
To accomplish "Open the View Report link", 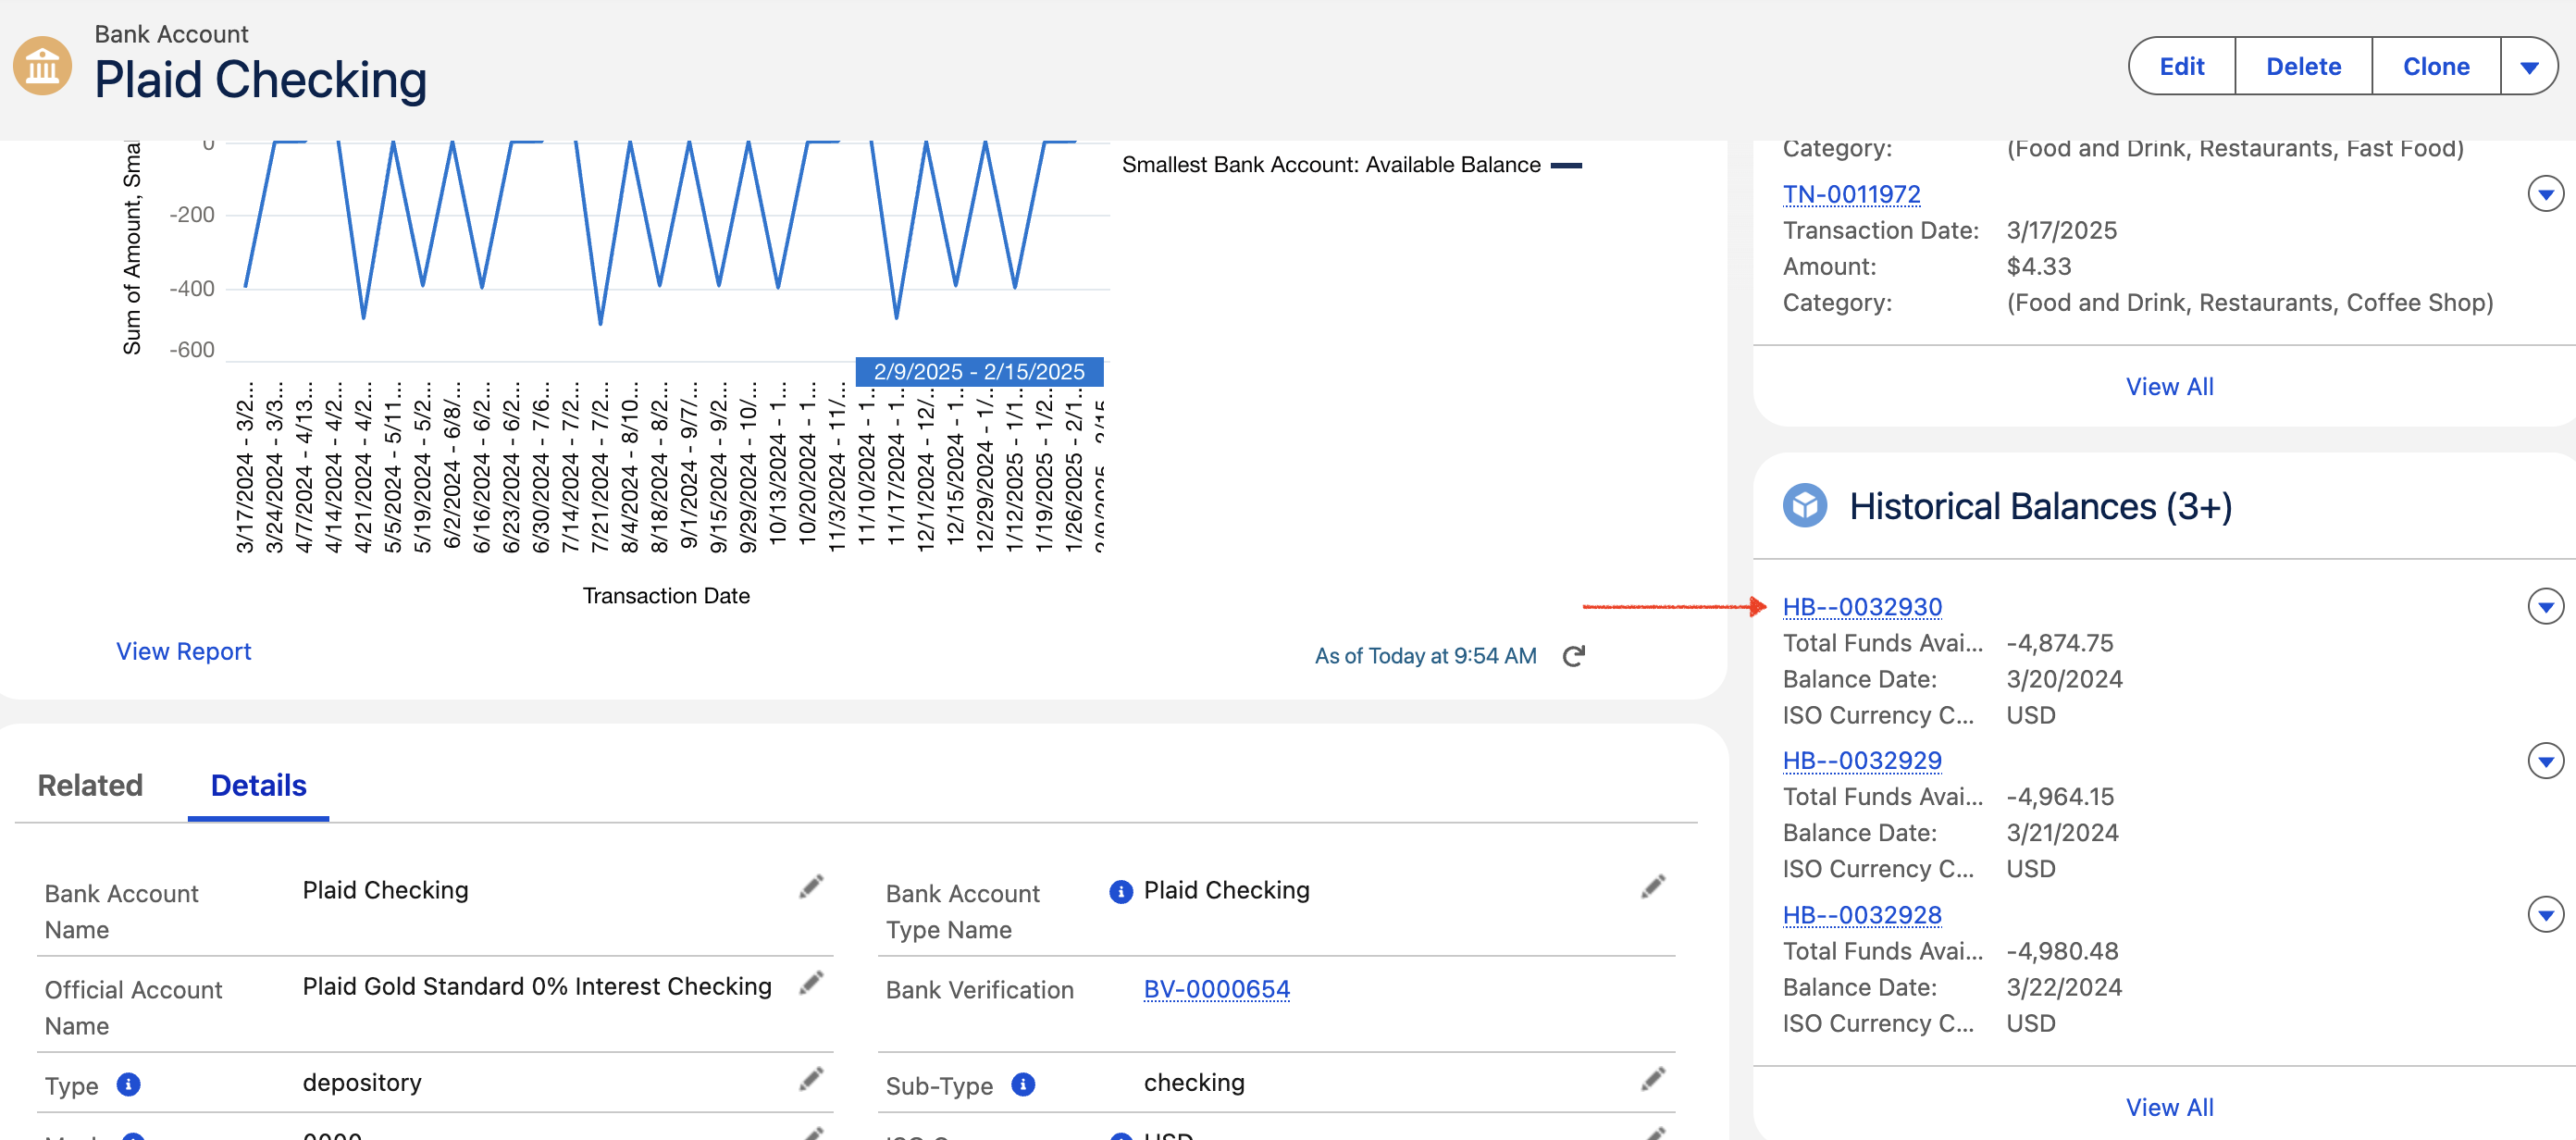I will 184,651.
